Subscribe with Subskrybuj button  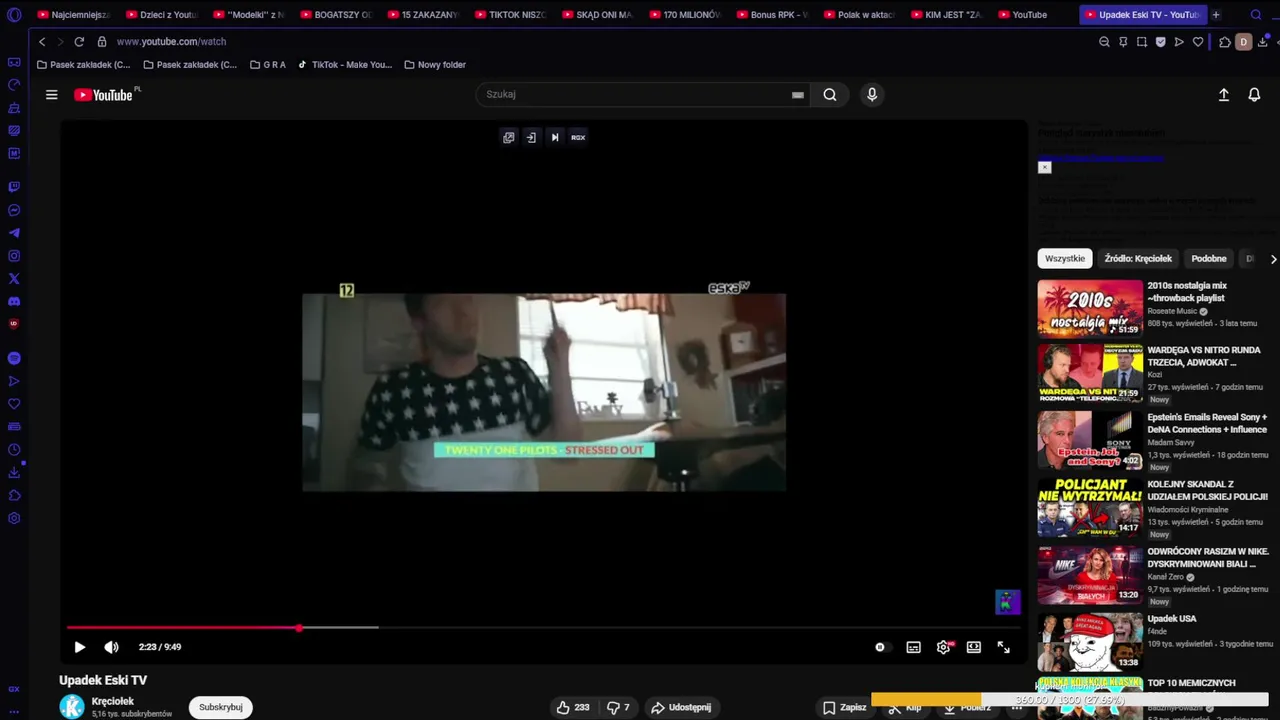point(221,707)
